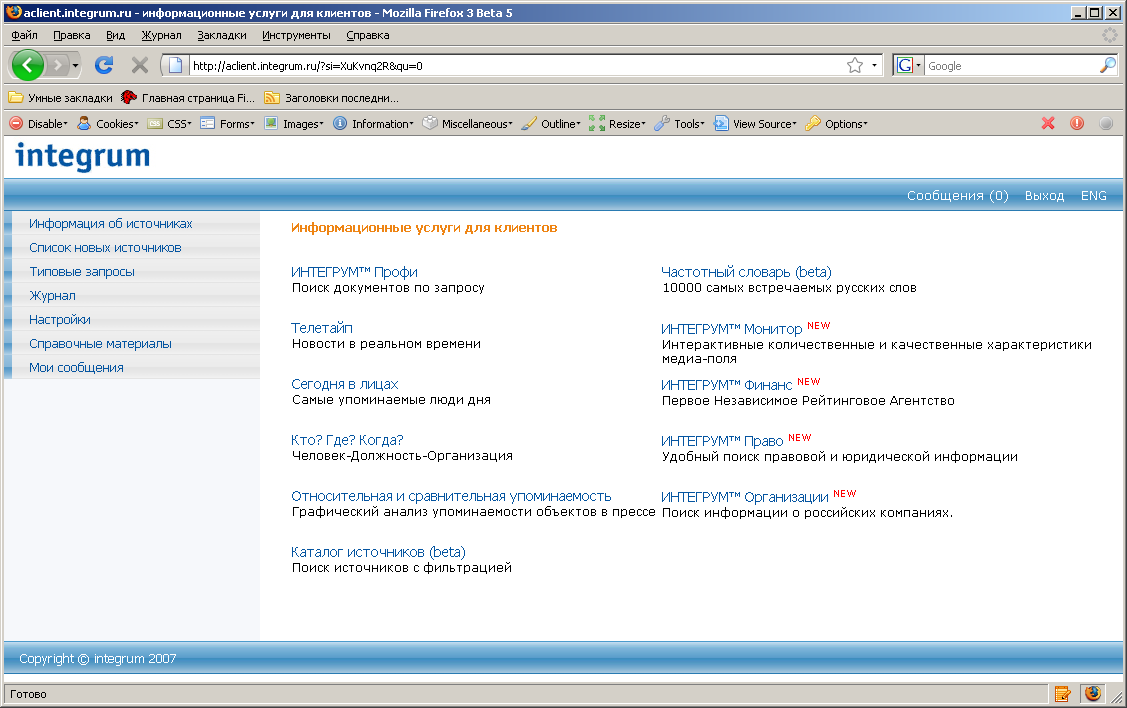Open the CSS toolbar menu

170,124
